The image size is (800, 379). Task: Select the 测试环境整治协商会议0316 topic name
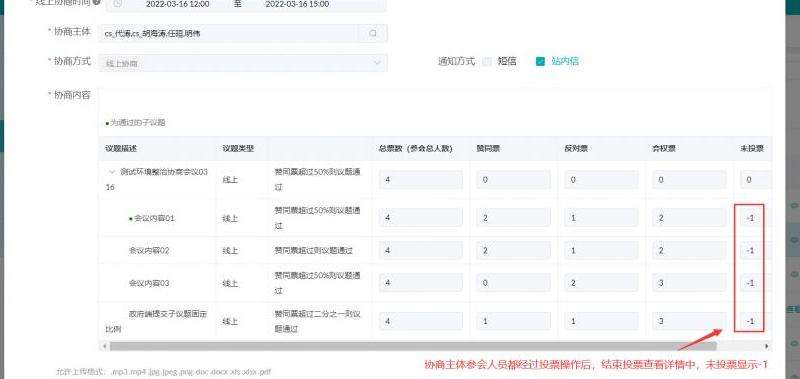(157, 180)
